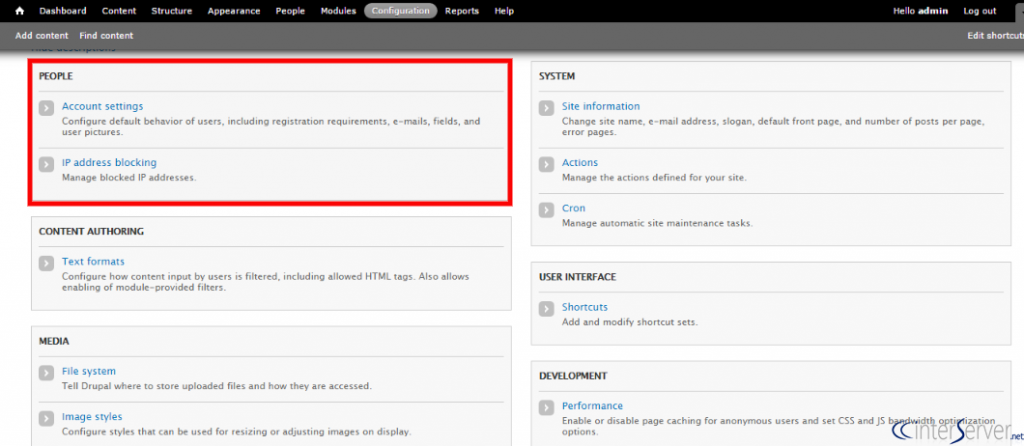Click the arrow icon beside Image styles

click(46, 419)
